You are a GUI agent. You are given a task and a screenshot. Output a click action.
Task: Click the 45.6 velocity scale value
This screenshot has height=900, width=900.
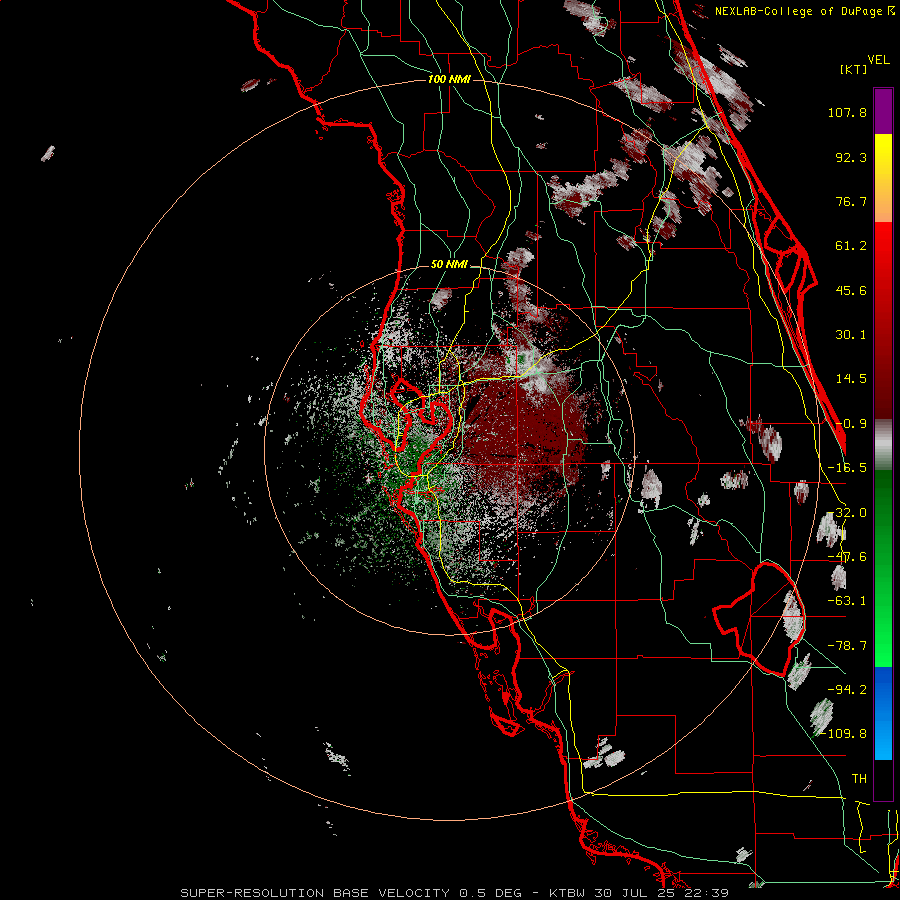click(x=851, y=290)
